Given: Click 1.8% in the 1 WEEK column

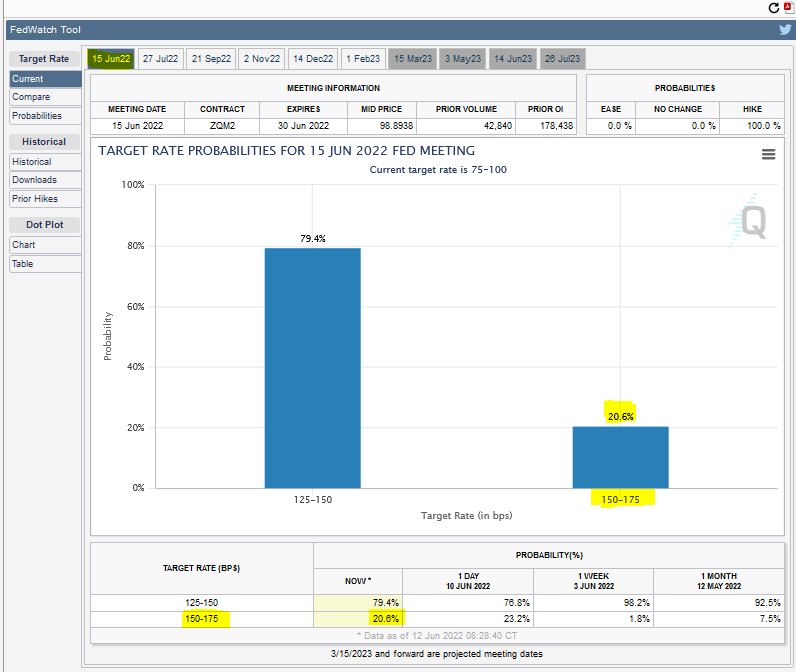Looking at the screenshot, I should coord(593,619).
